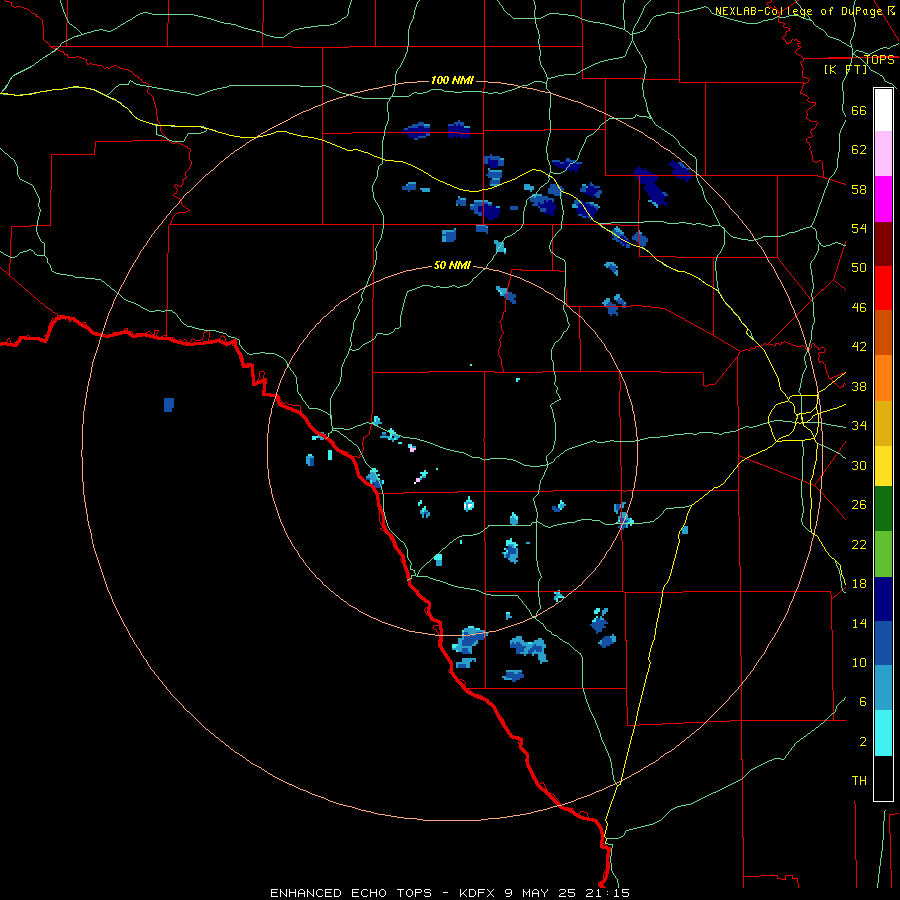Click the TOPS legend title
The height and width of the screenshot is (900, 900).
pos(879,60)
